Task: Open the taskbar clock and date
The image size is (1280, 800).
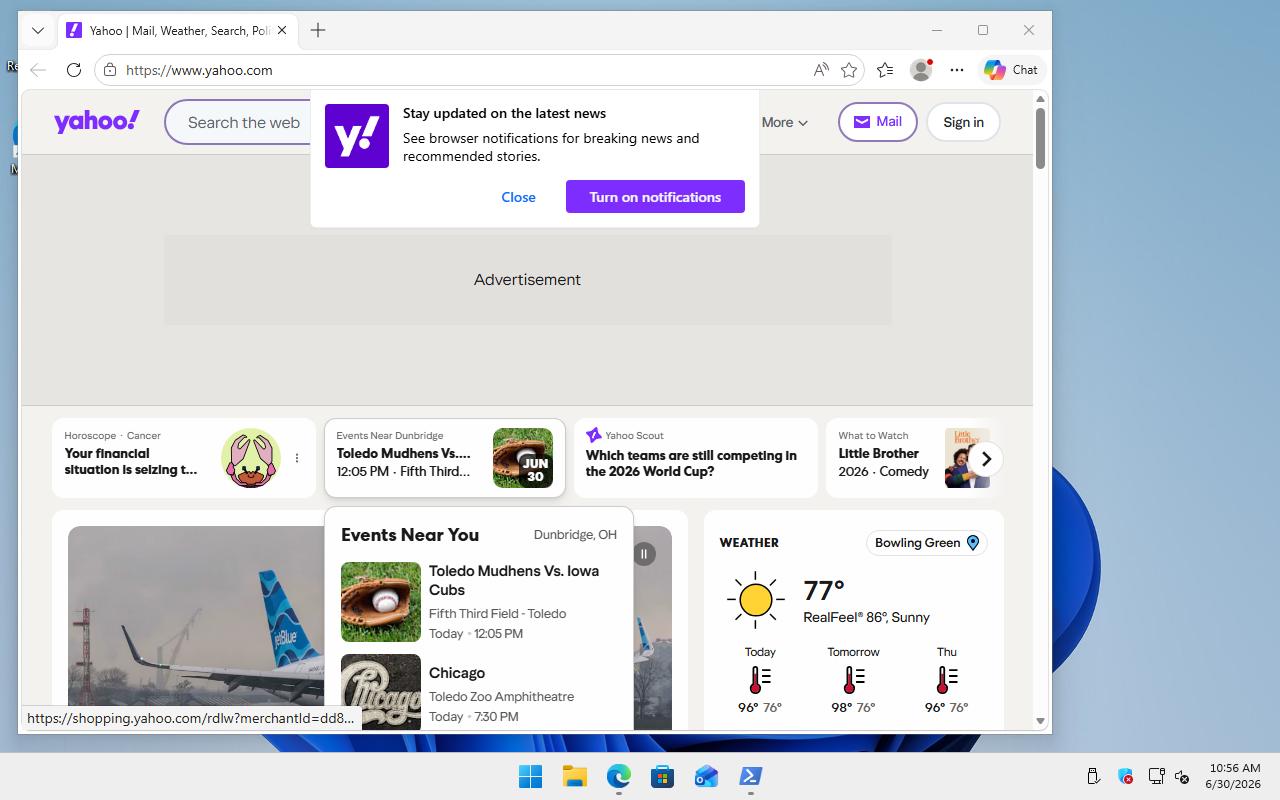Action: [x=1233, y=776]
